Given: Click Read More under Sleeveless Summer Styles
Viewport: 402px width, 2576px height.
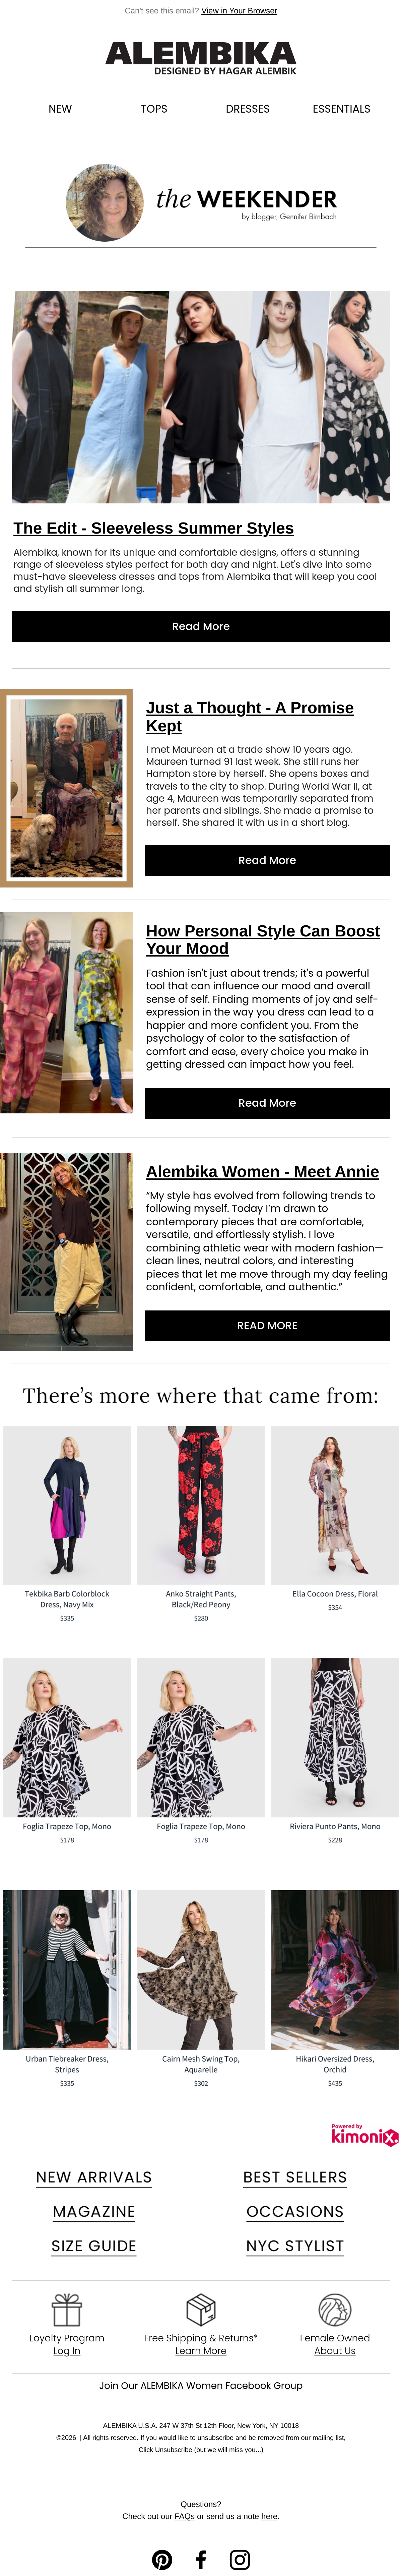Looking at the screenshot, I should (x=201, y=626).
